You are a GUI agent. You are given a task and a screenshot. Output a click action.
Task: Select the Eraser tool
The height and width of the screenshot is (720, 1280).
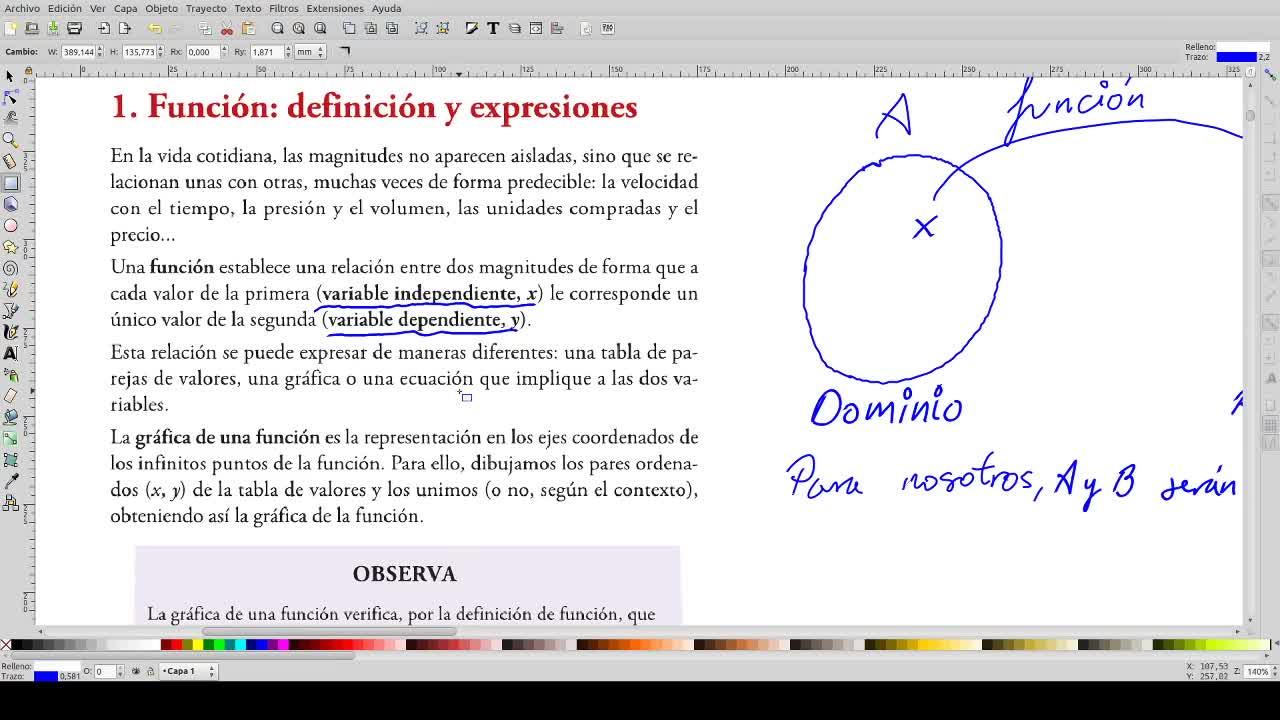[x=10, y=396]
